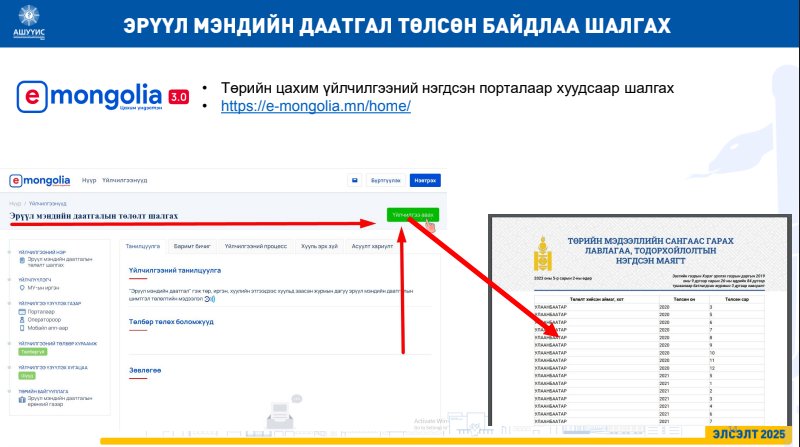This screenshot has width=800, height=447.
Task: Click the green Төлбөргүй badge in the sidebar
Action: coord(33,352)
